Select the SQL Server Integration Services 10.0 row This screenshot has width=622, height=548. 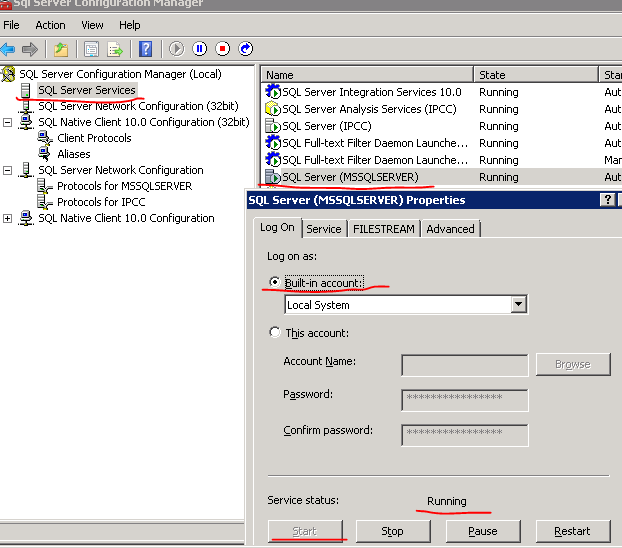point(441,92)
